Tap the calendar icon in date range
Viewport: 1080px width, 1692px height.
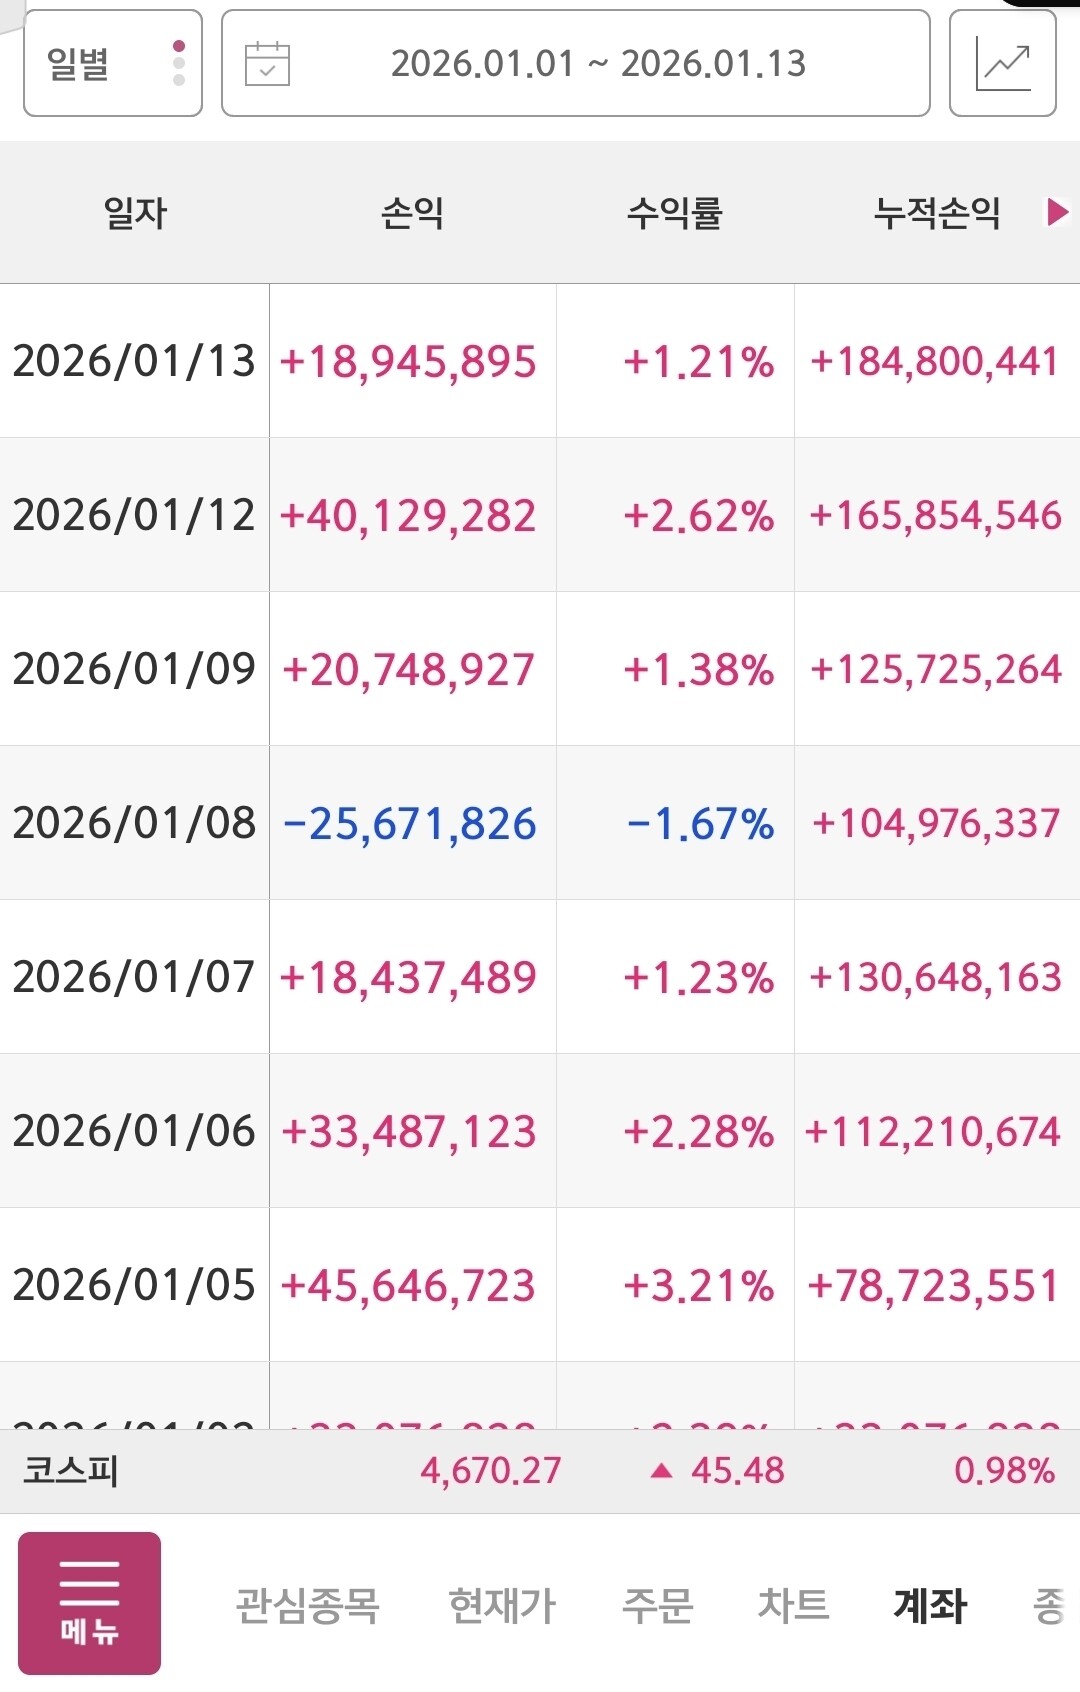point(267,64)
